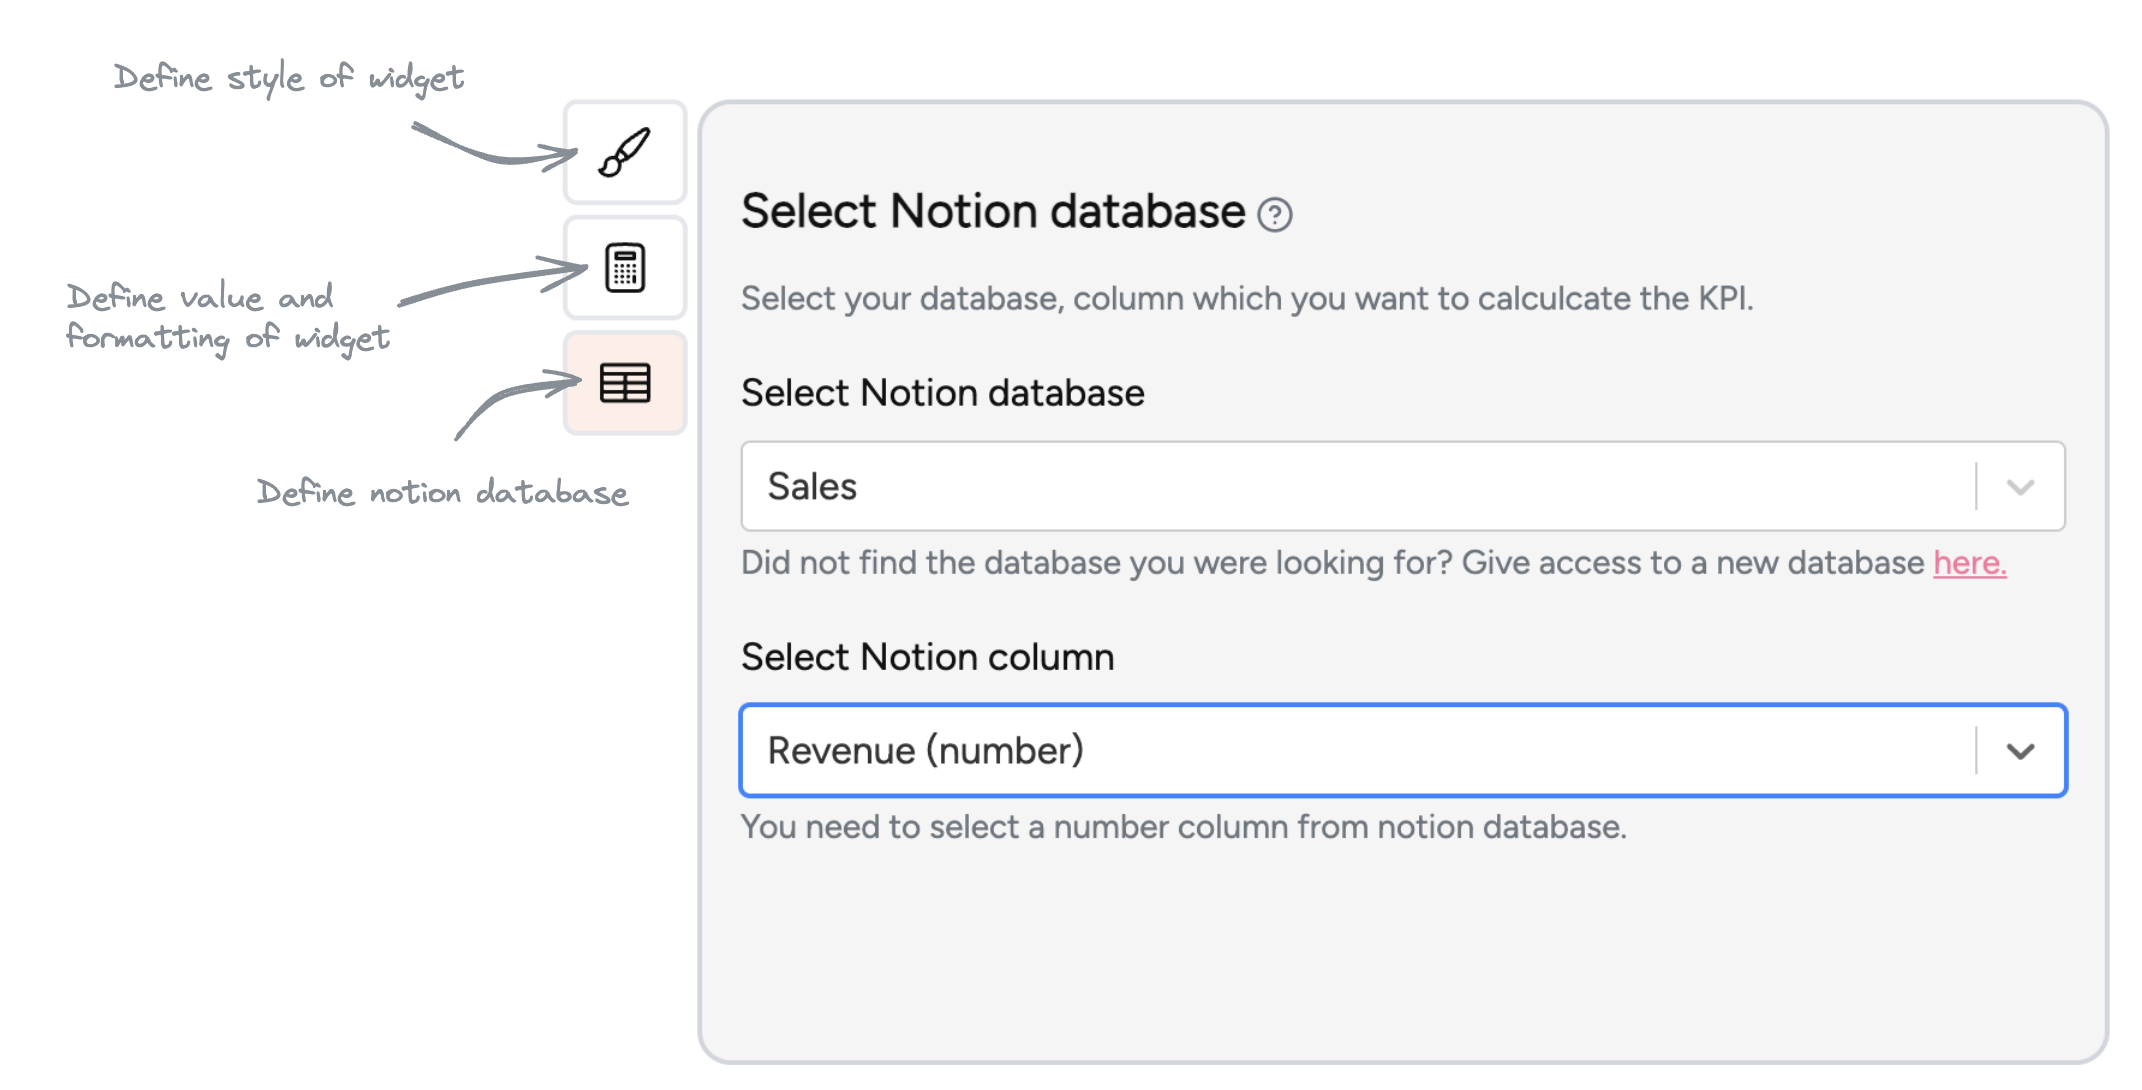Select the table database tab
Image resolution: width=2142 pixels, height=1090 pixels.
click(x=625, y=383)
